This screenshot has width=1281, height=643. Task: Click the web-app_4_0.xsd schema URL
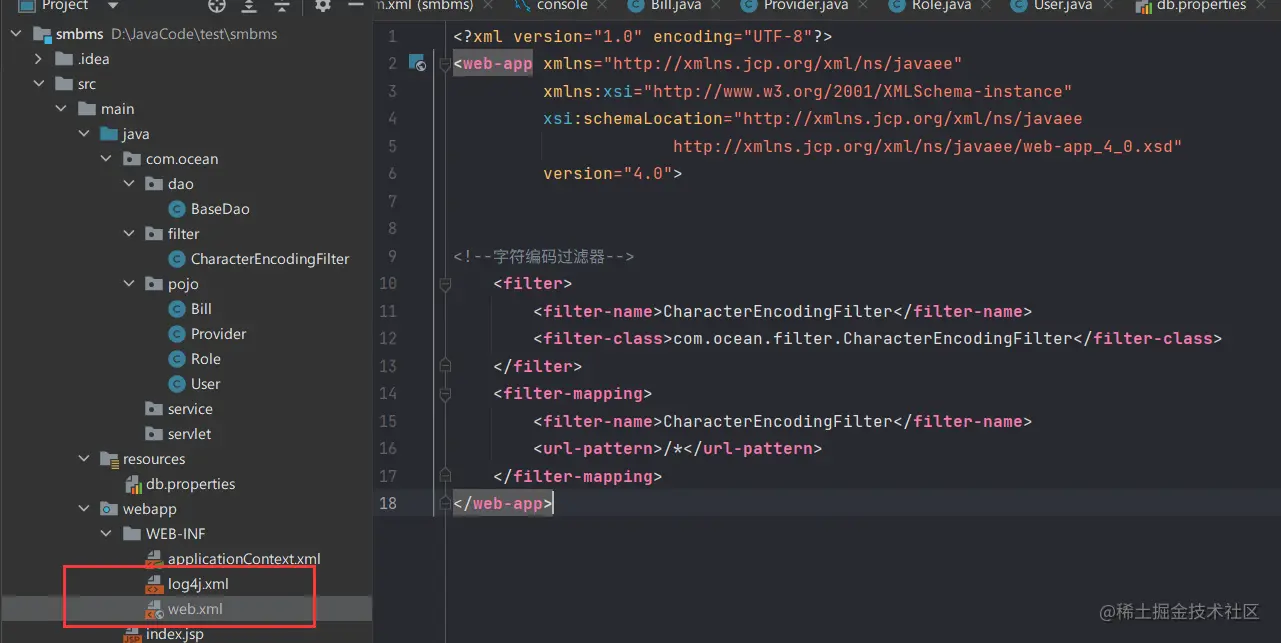point(928,146)
